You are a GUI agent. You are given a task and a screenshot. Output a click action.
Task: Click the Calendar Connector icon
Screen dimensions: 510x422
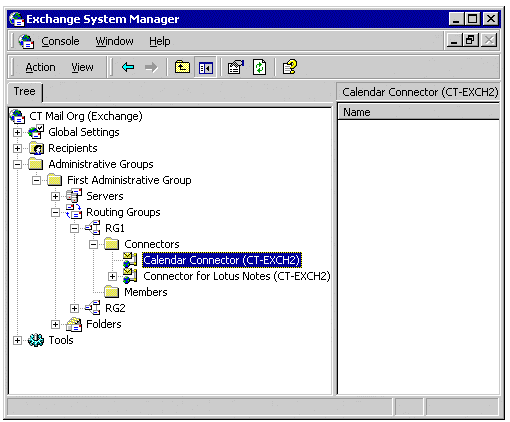pyautogui.click(x=130, y=260)
